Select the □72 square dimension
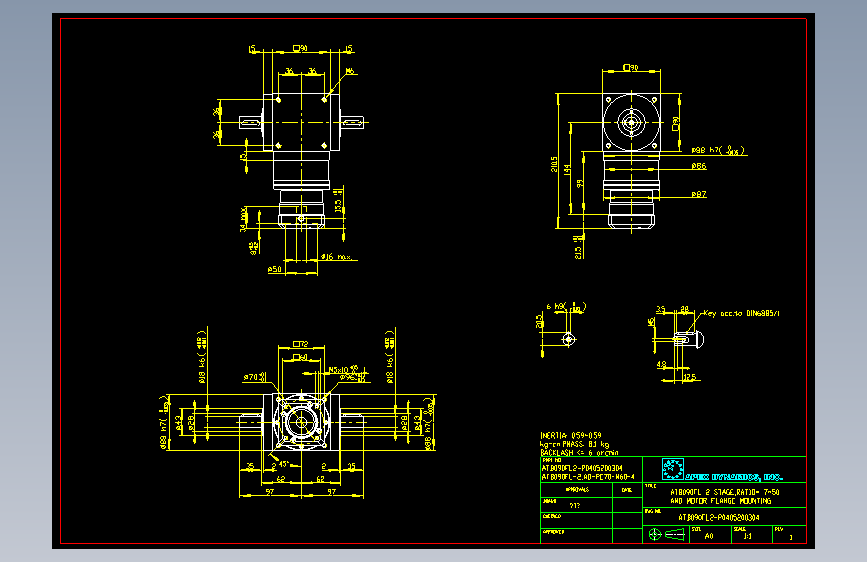The height and width of the screenshot is (562, 867). [301, 344]
